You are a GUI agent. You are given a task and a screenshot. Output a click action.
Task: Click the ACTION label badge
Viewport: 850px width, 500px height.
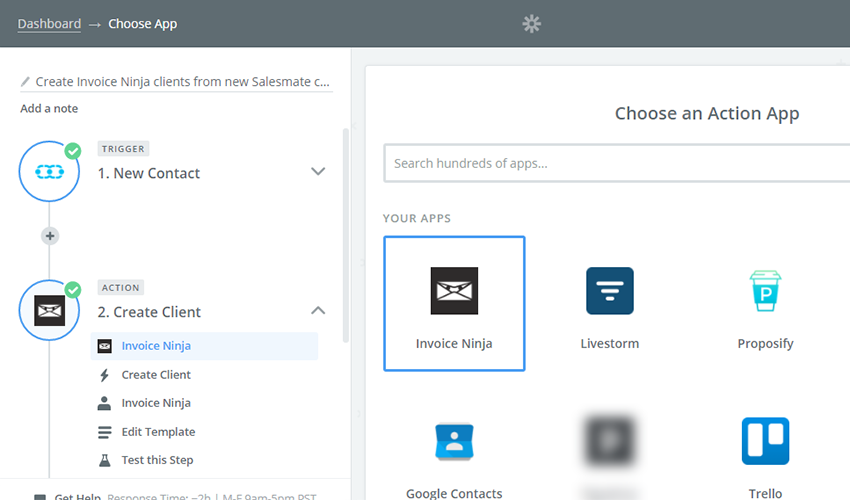tap(120, 287)
